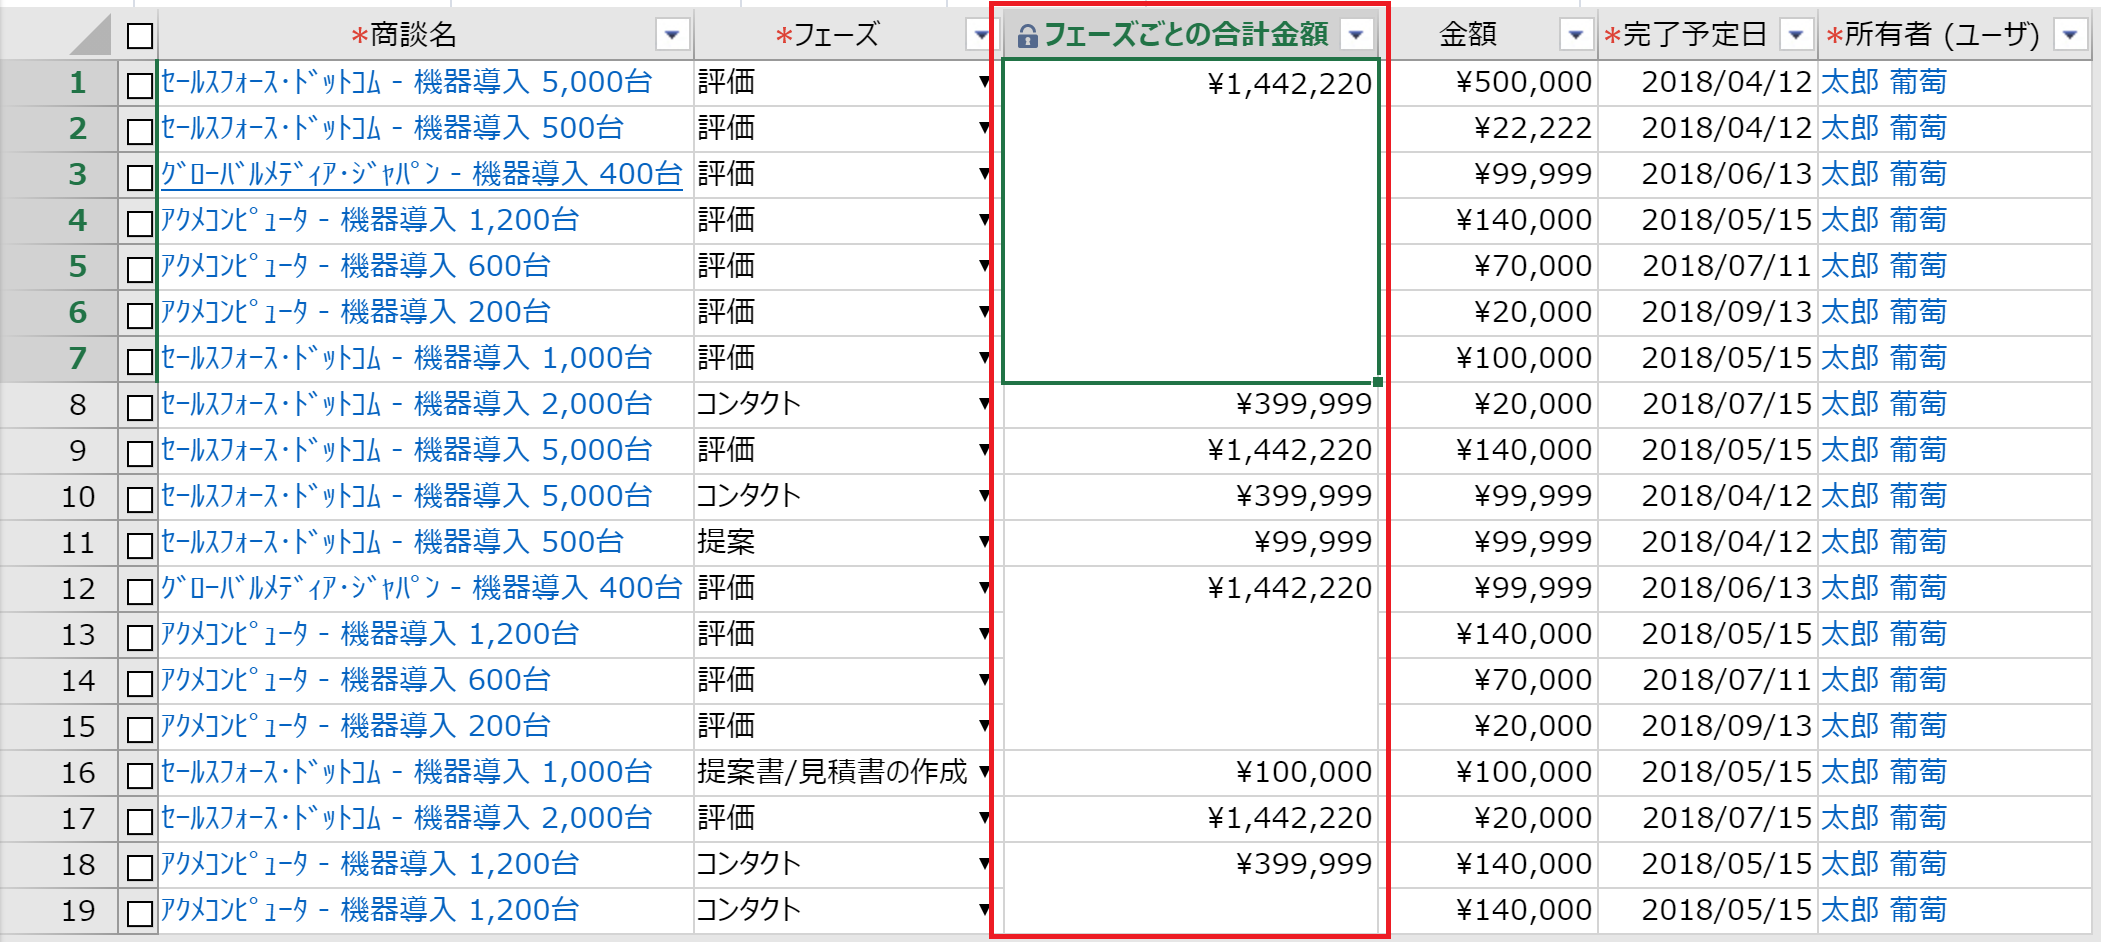Check the checkbox in row 1
The image size is (2101, 942).
(x=140, y=85)
